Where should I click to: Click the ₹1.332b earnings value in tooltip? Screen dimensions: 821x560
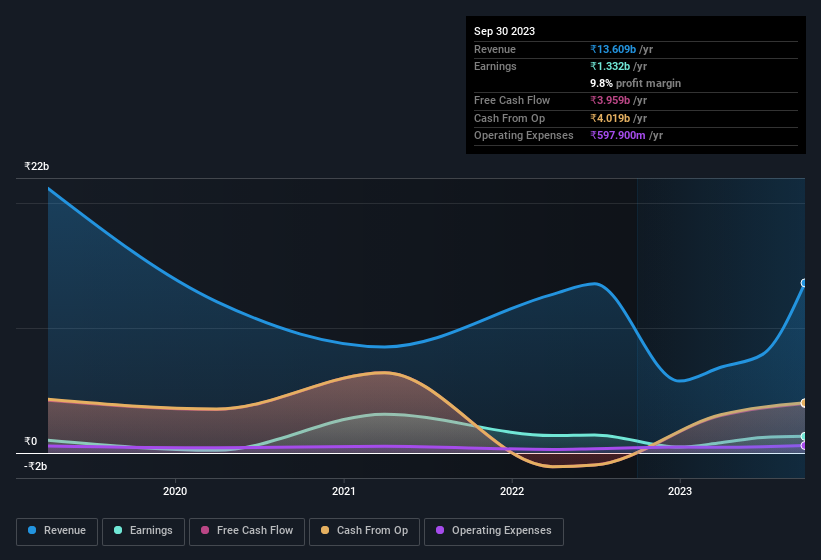click(x=610, y=66)
